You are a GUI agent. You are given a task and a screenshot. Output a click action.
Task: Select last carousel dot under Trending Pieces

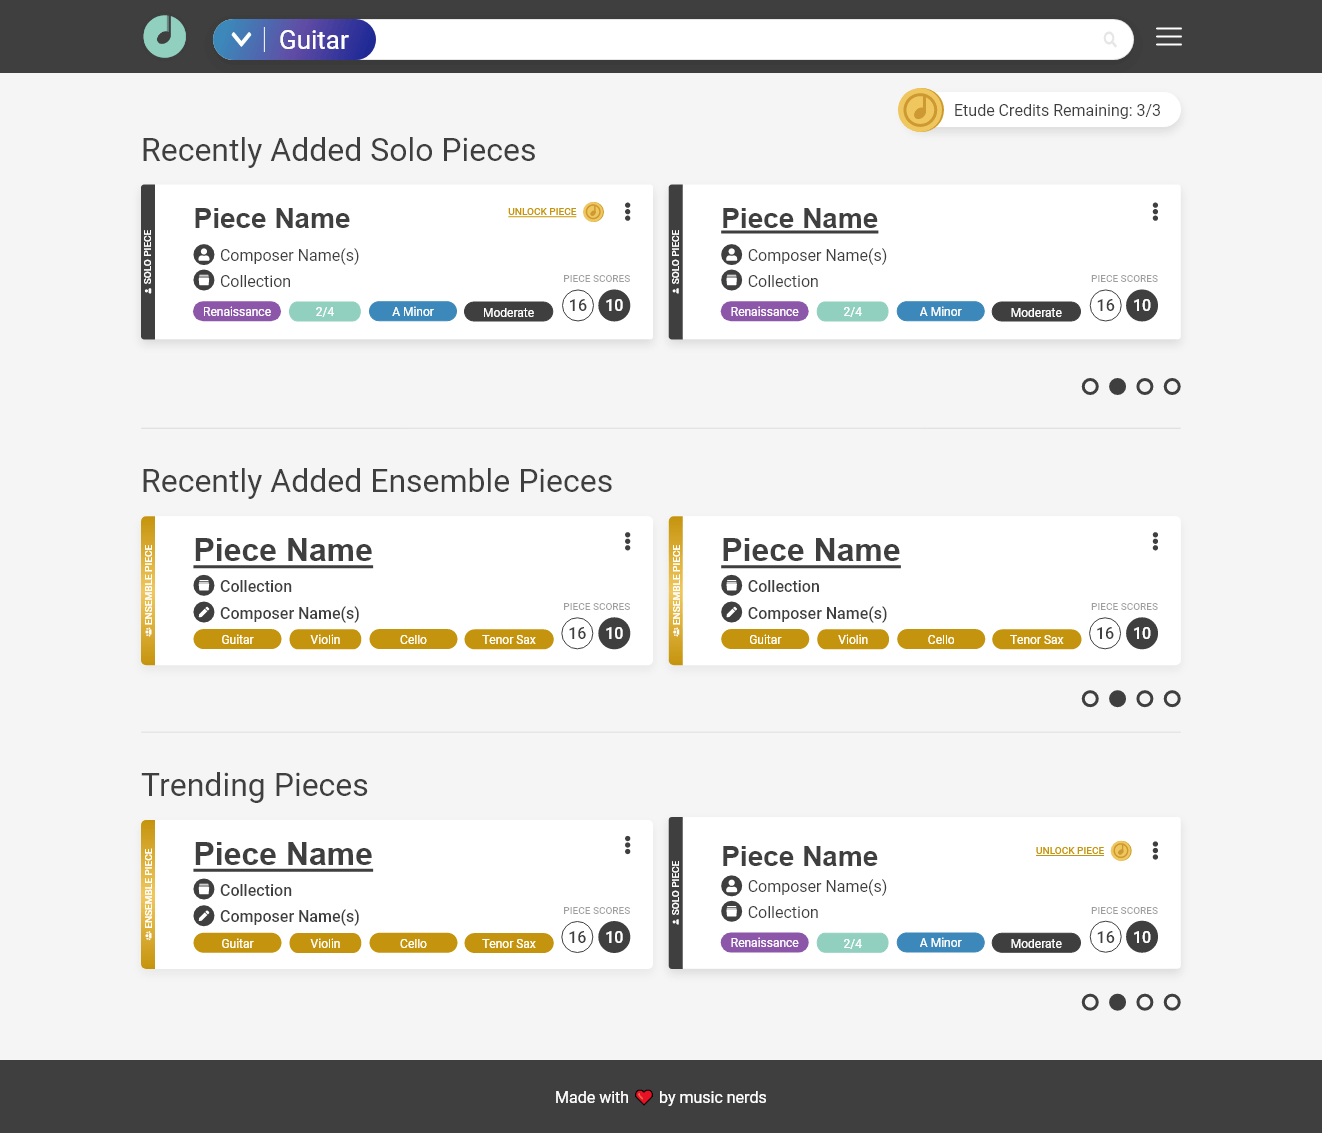click(x=1172, y=1002)
